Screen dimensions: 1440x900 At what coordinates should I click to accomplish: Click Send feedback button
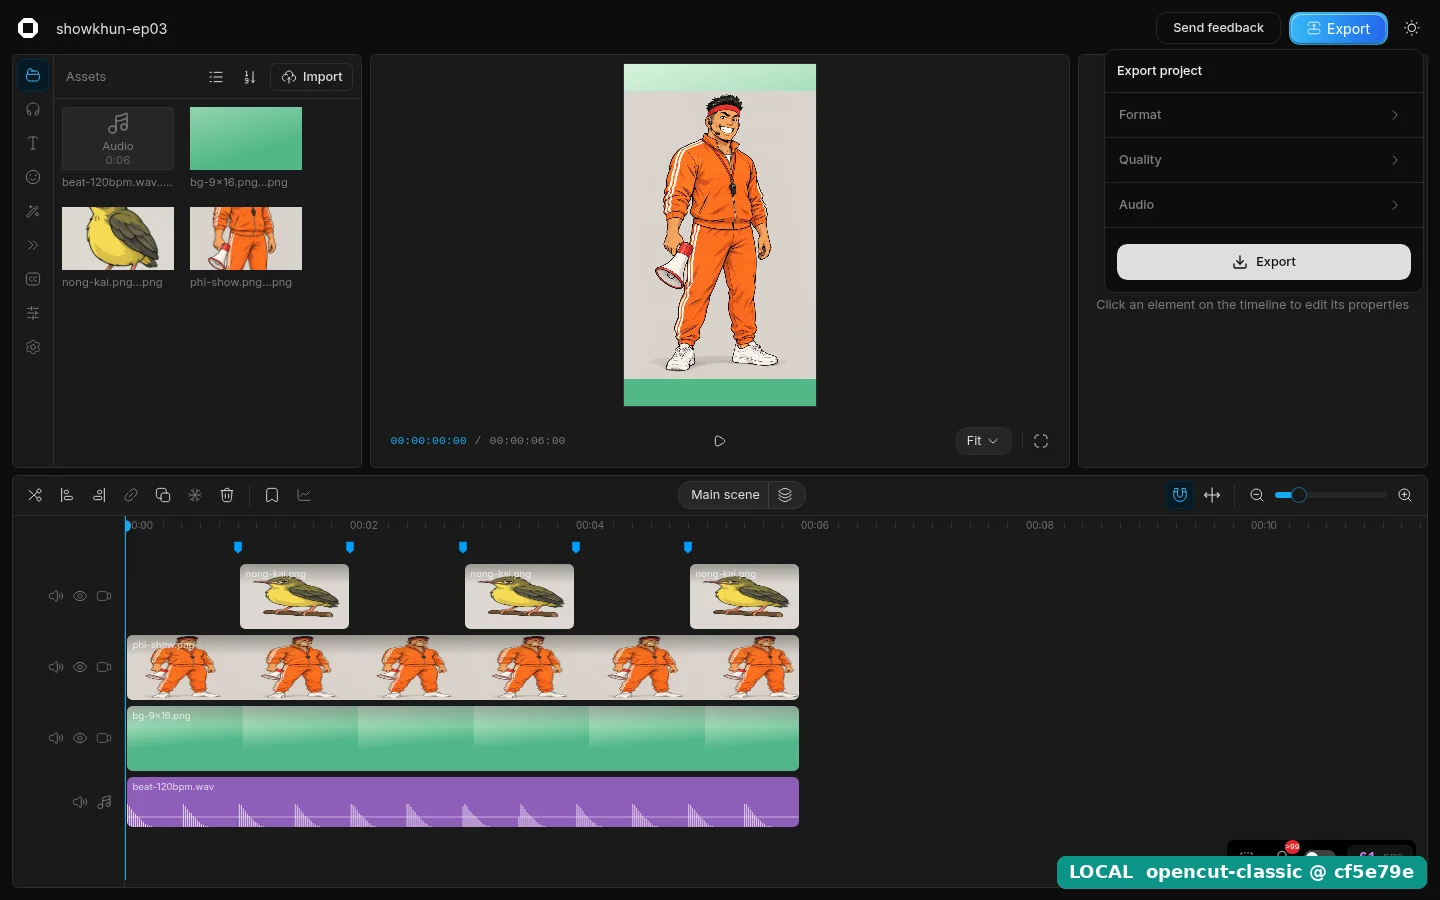(x=1218, y=28)
